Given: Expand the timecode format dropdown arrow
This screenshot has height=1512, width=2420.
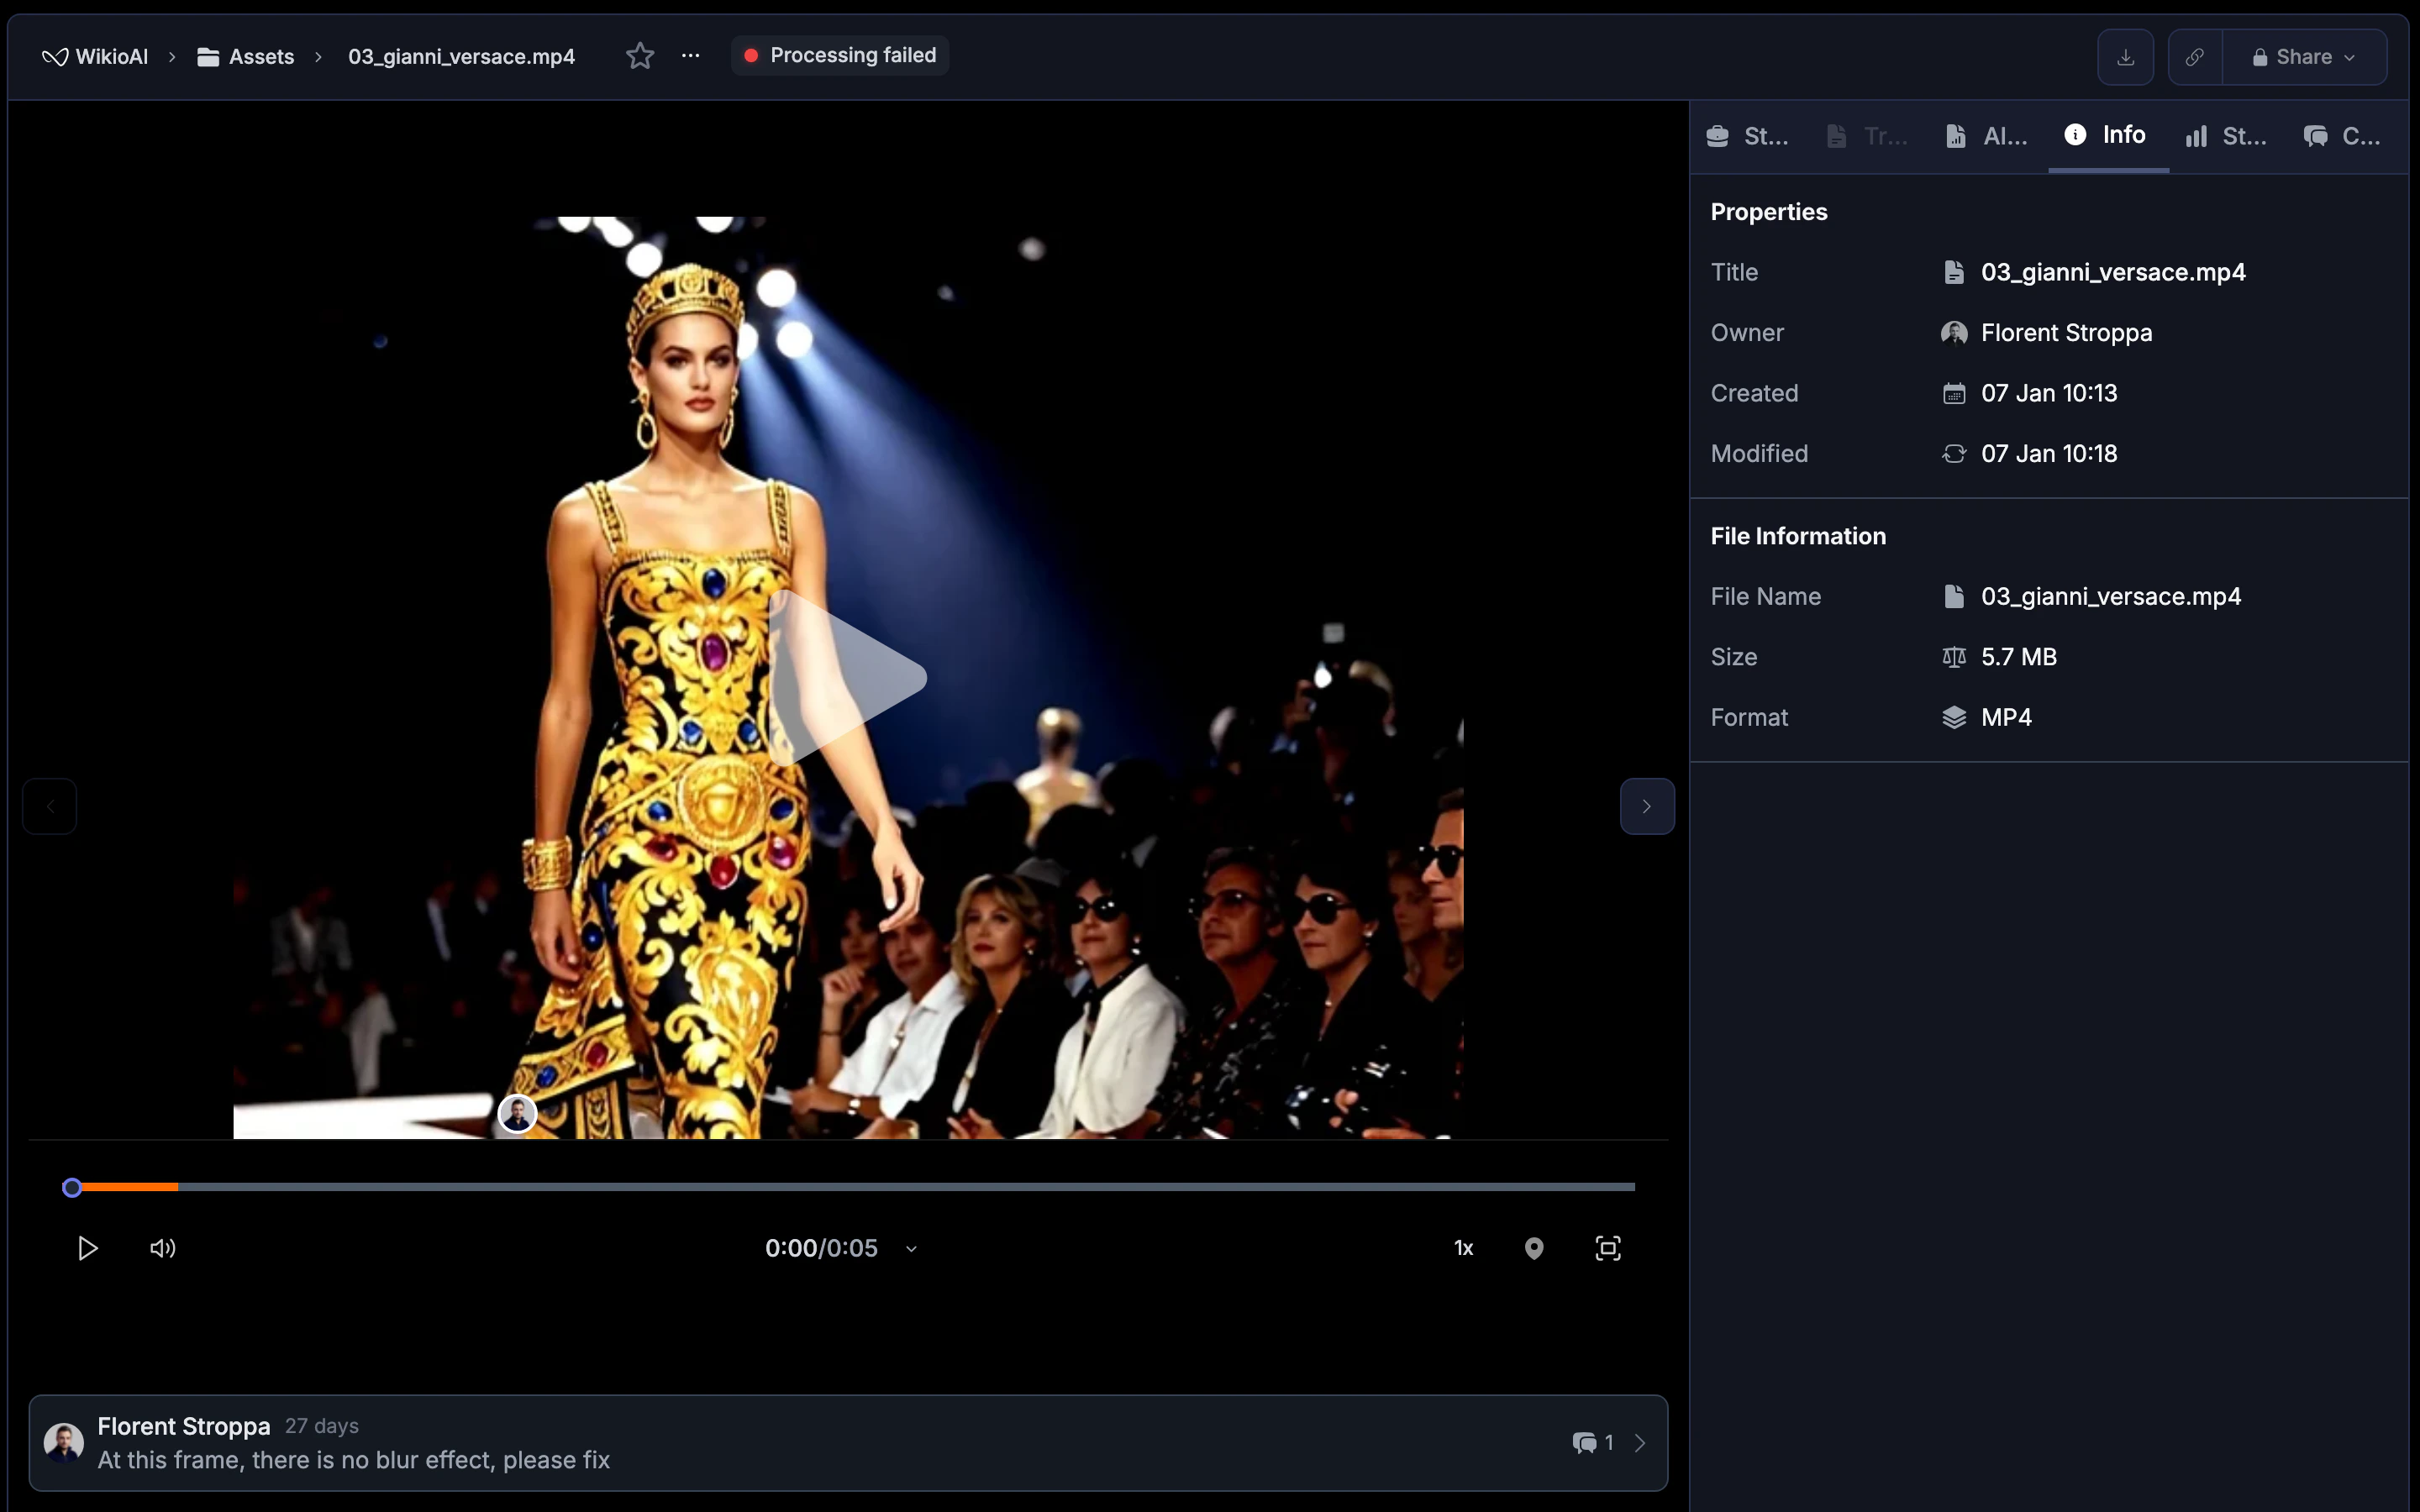Looking at the screenshot, I should coord(911,1249).
